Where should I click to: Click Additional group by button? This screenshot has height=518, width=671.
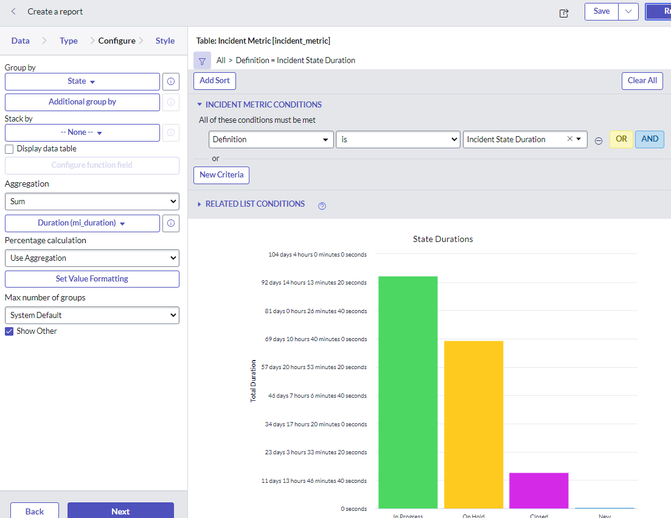click(82, 102)
